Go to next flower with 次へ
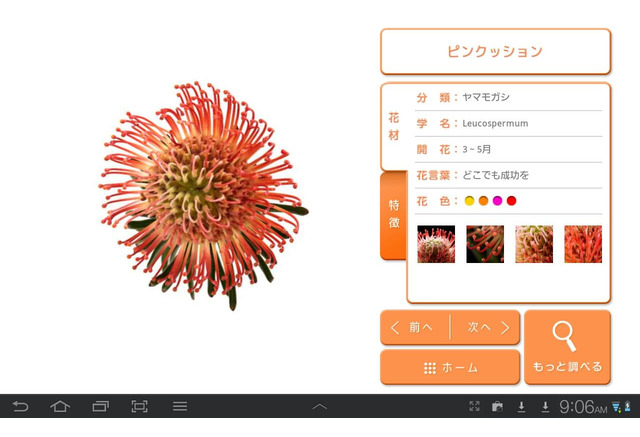 (485, 327)
